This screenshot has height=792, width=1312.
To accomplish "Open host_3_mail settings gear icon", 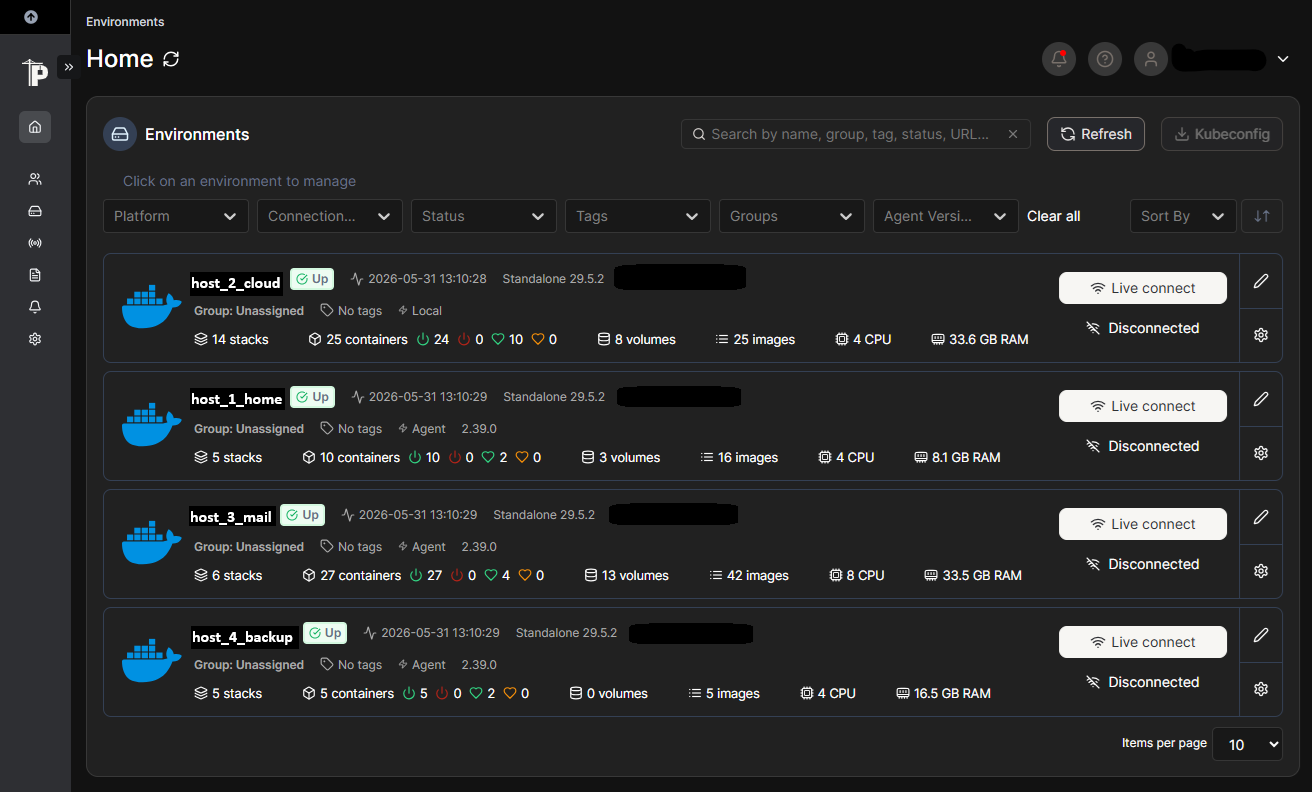I will [x=1261, y=571].
